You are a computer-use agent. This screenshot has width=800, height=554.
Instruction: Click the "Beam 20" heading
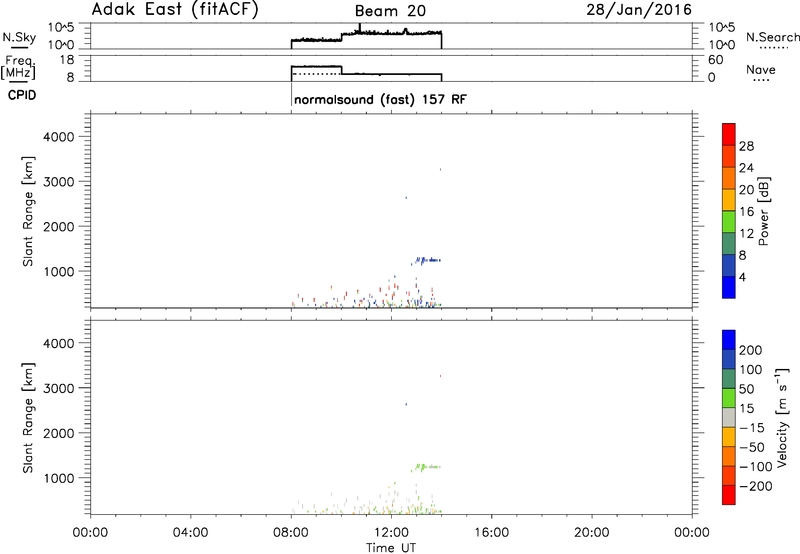390,11
